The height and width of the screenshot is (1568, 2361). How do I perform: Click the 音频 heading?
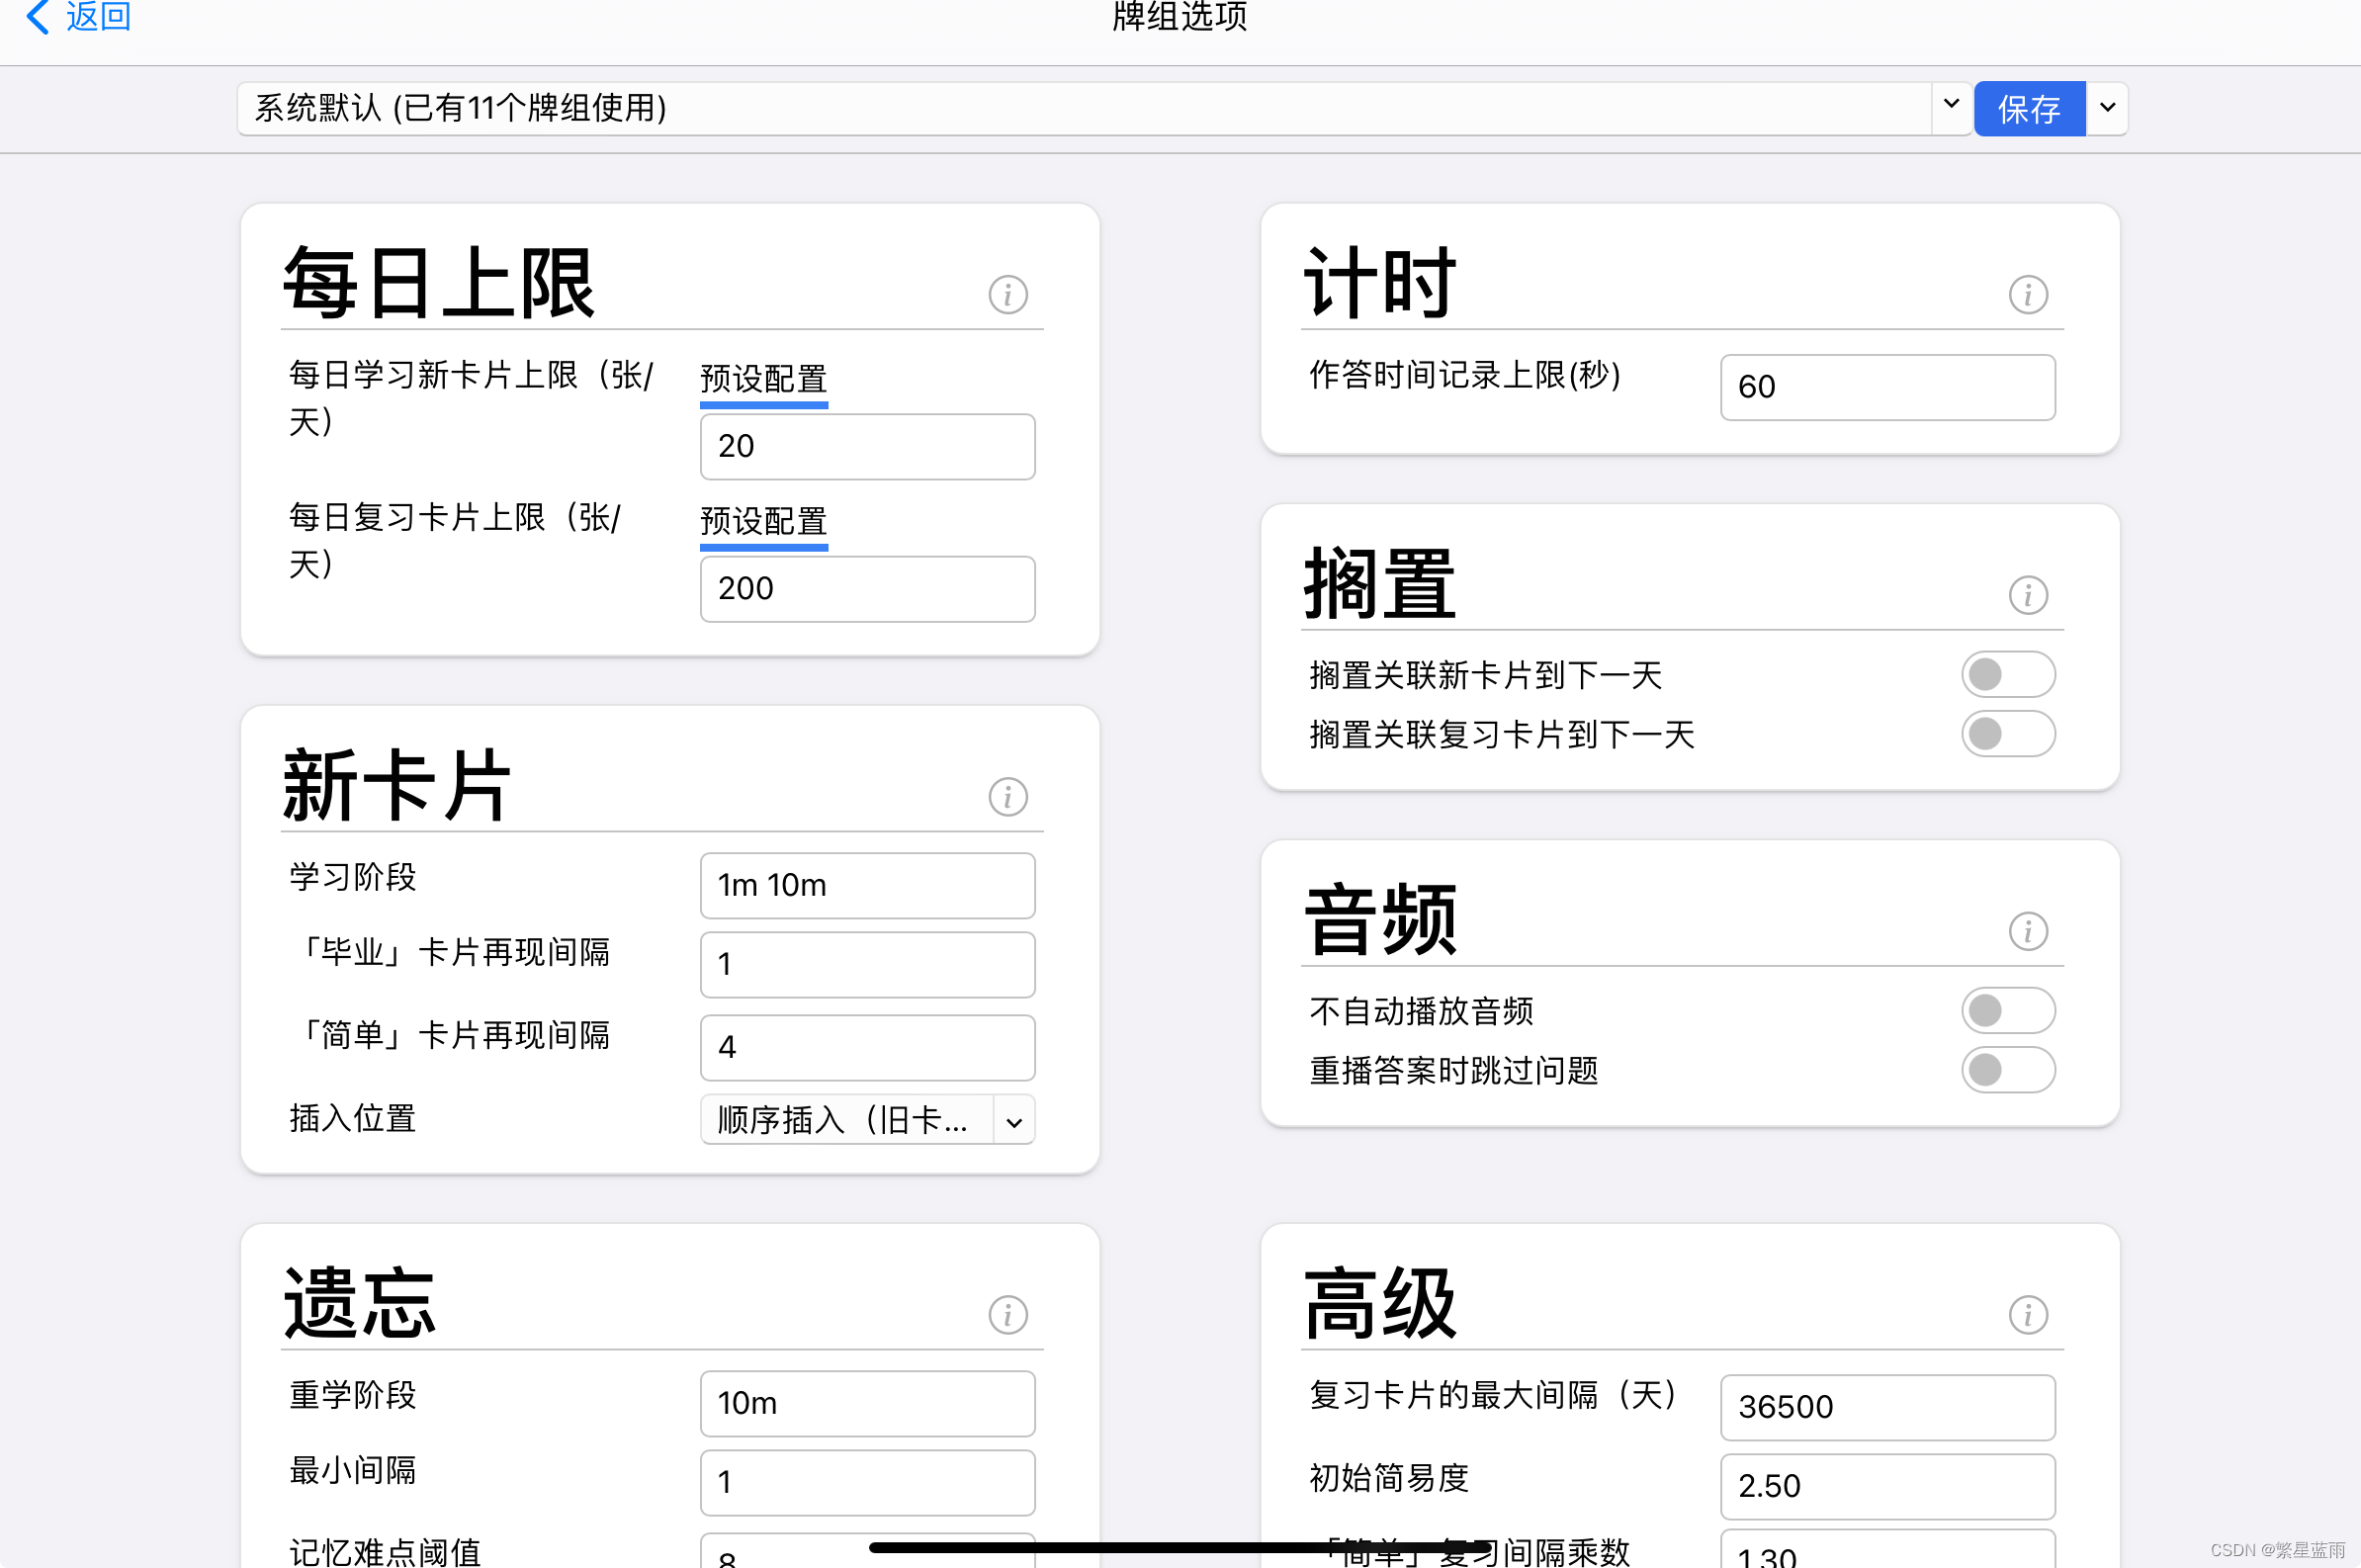pos(1380,920)
